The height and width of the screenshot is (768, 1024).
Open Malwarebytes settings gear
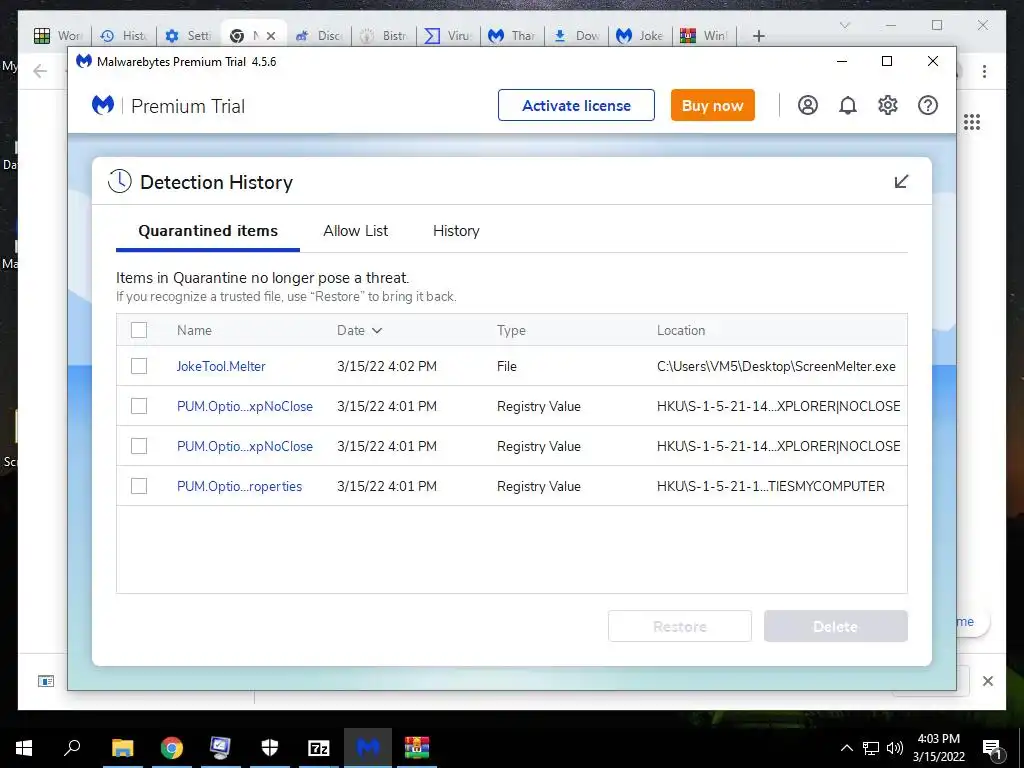point(888,105)
